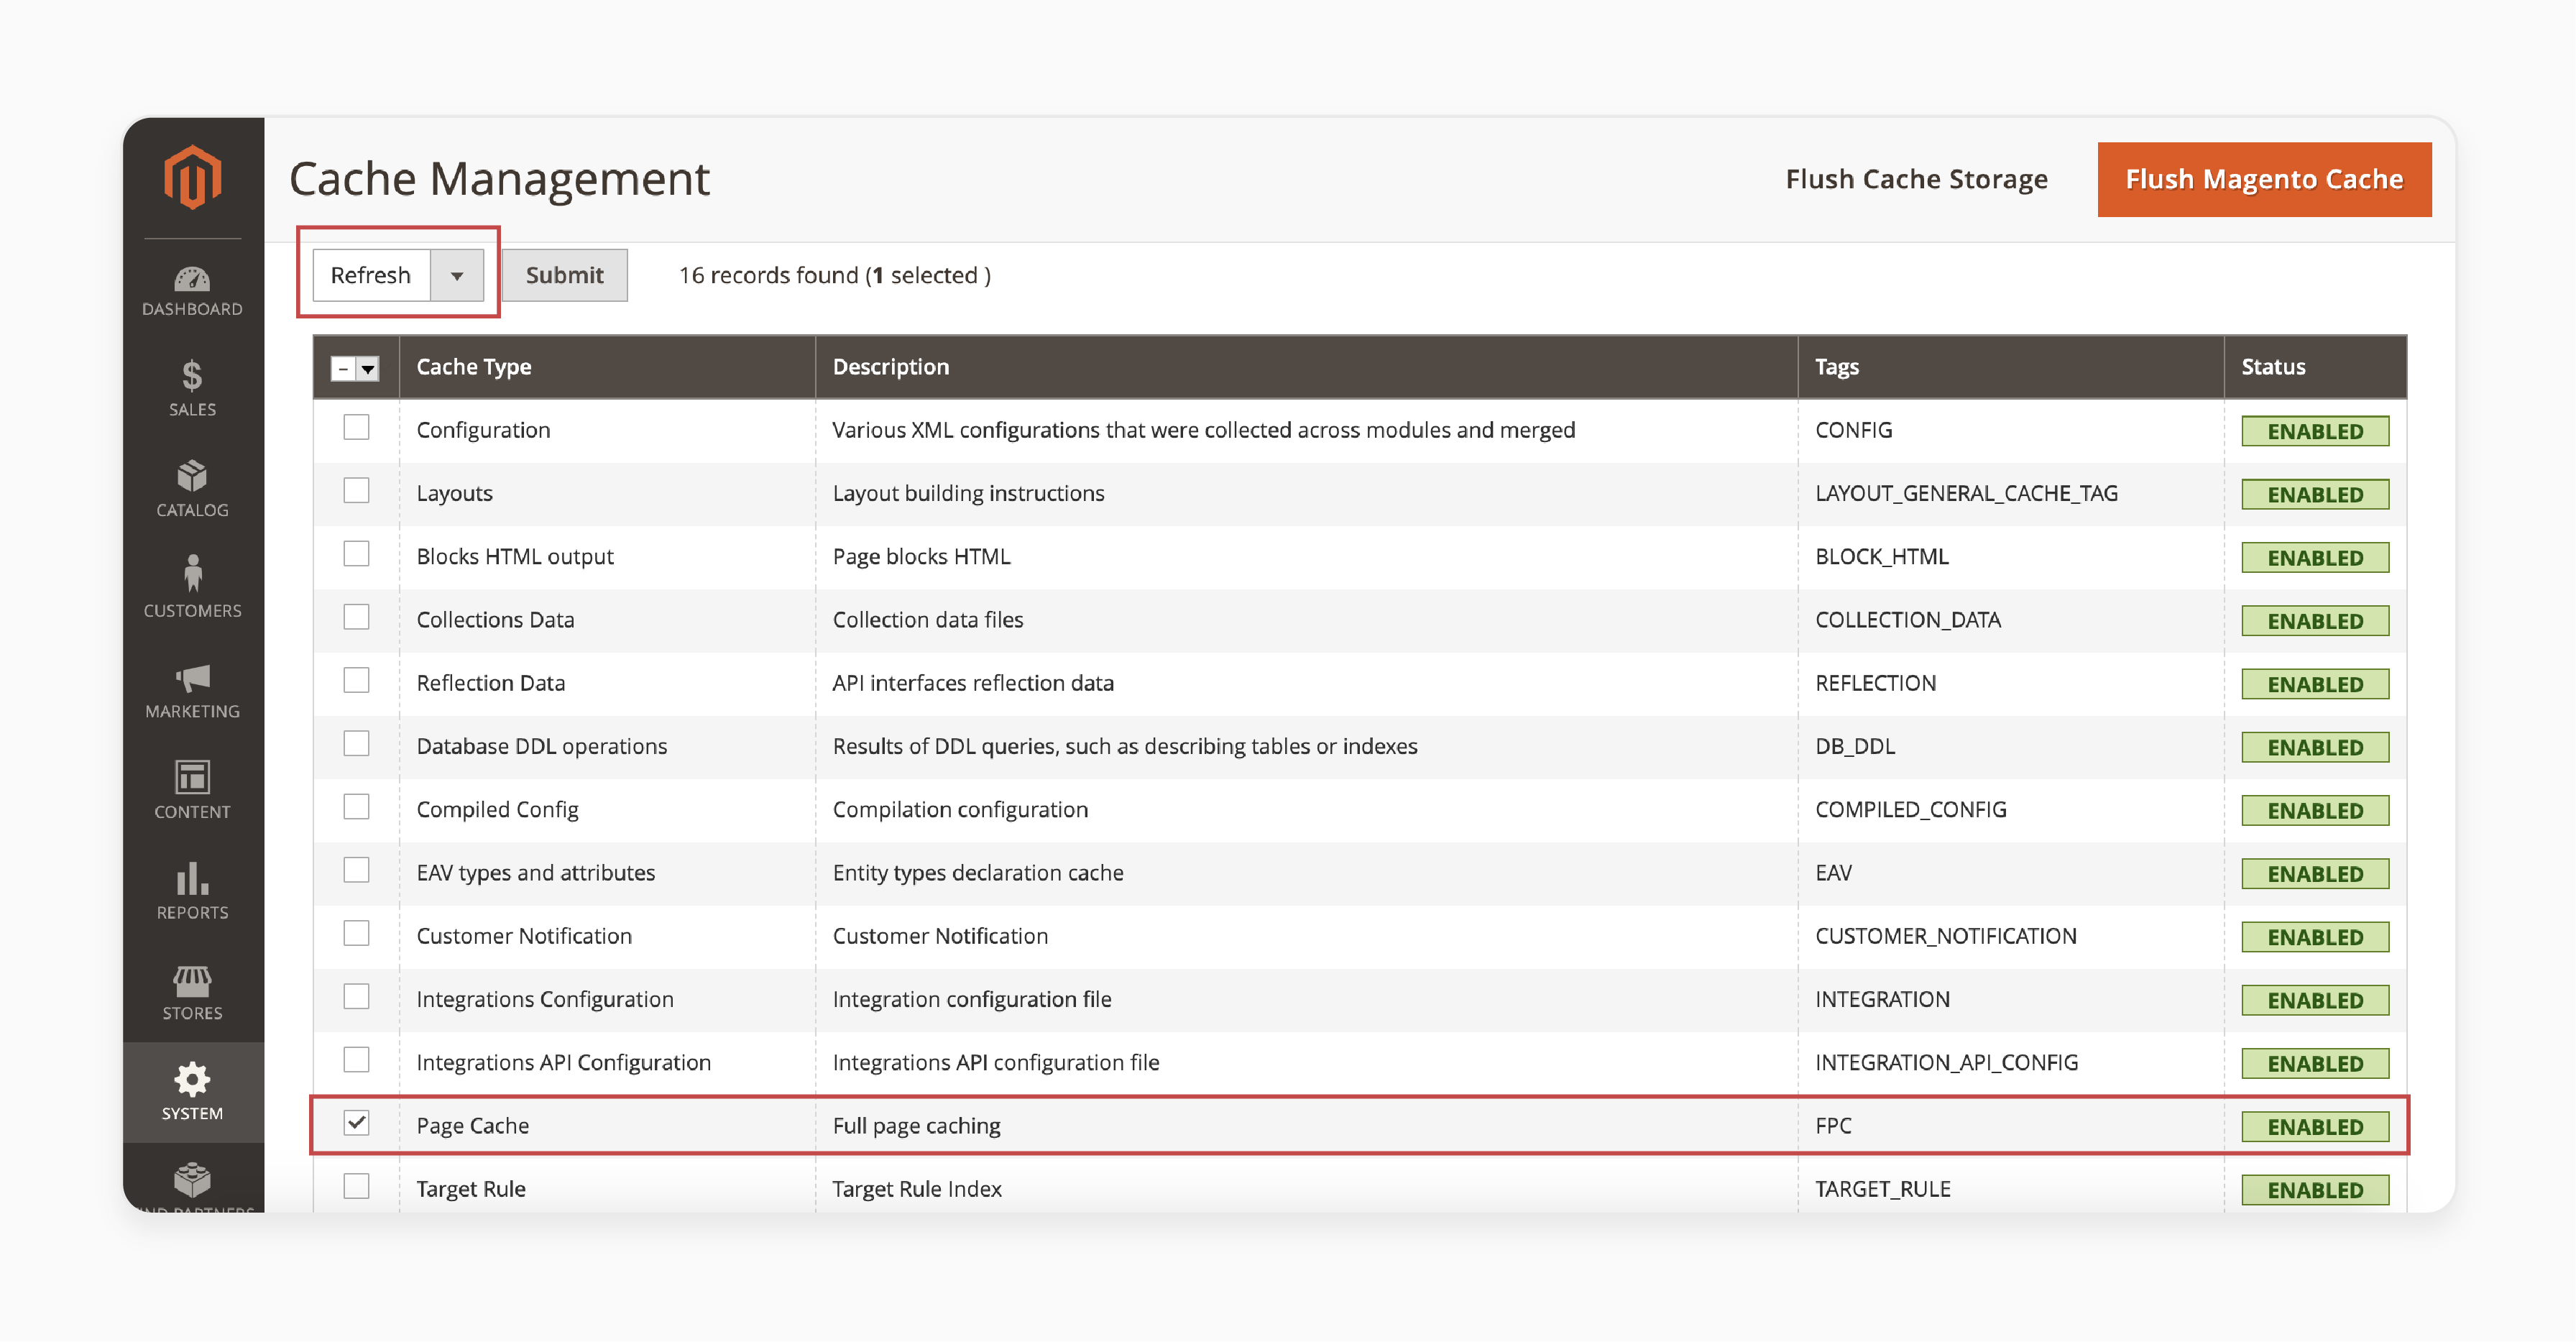This screenshot has height=1342, width=2576.
Task: Tick the Layouts cache checkbox
Action: (356, 491)
